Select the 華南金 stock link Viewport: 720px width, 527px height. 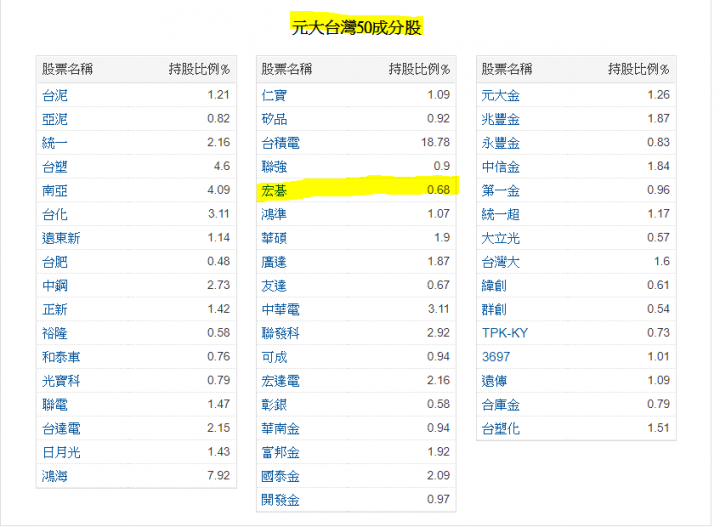click(281, 429)
